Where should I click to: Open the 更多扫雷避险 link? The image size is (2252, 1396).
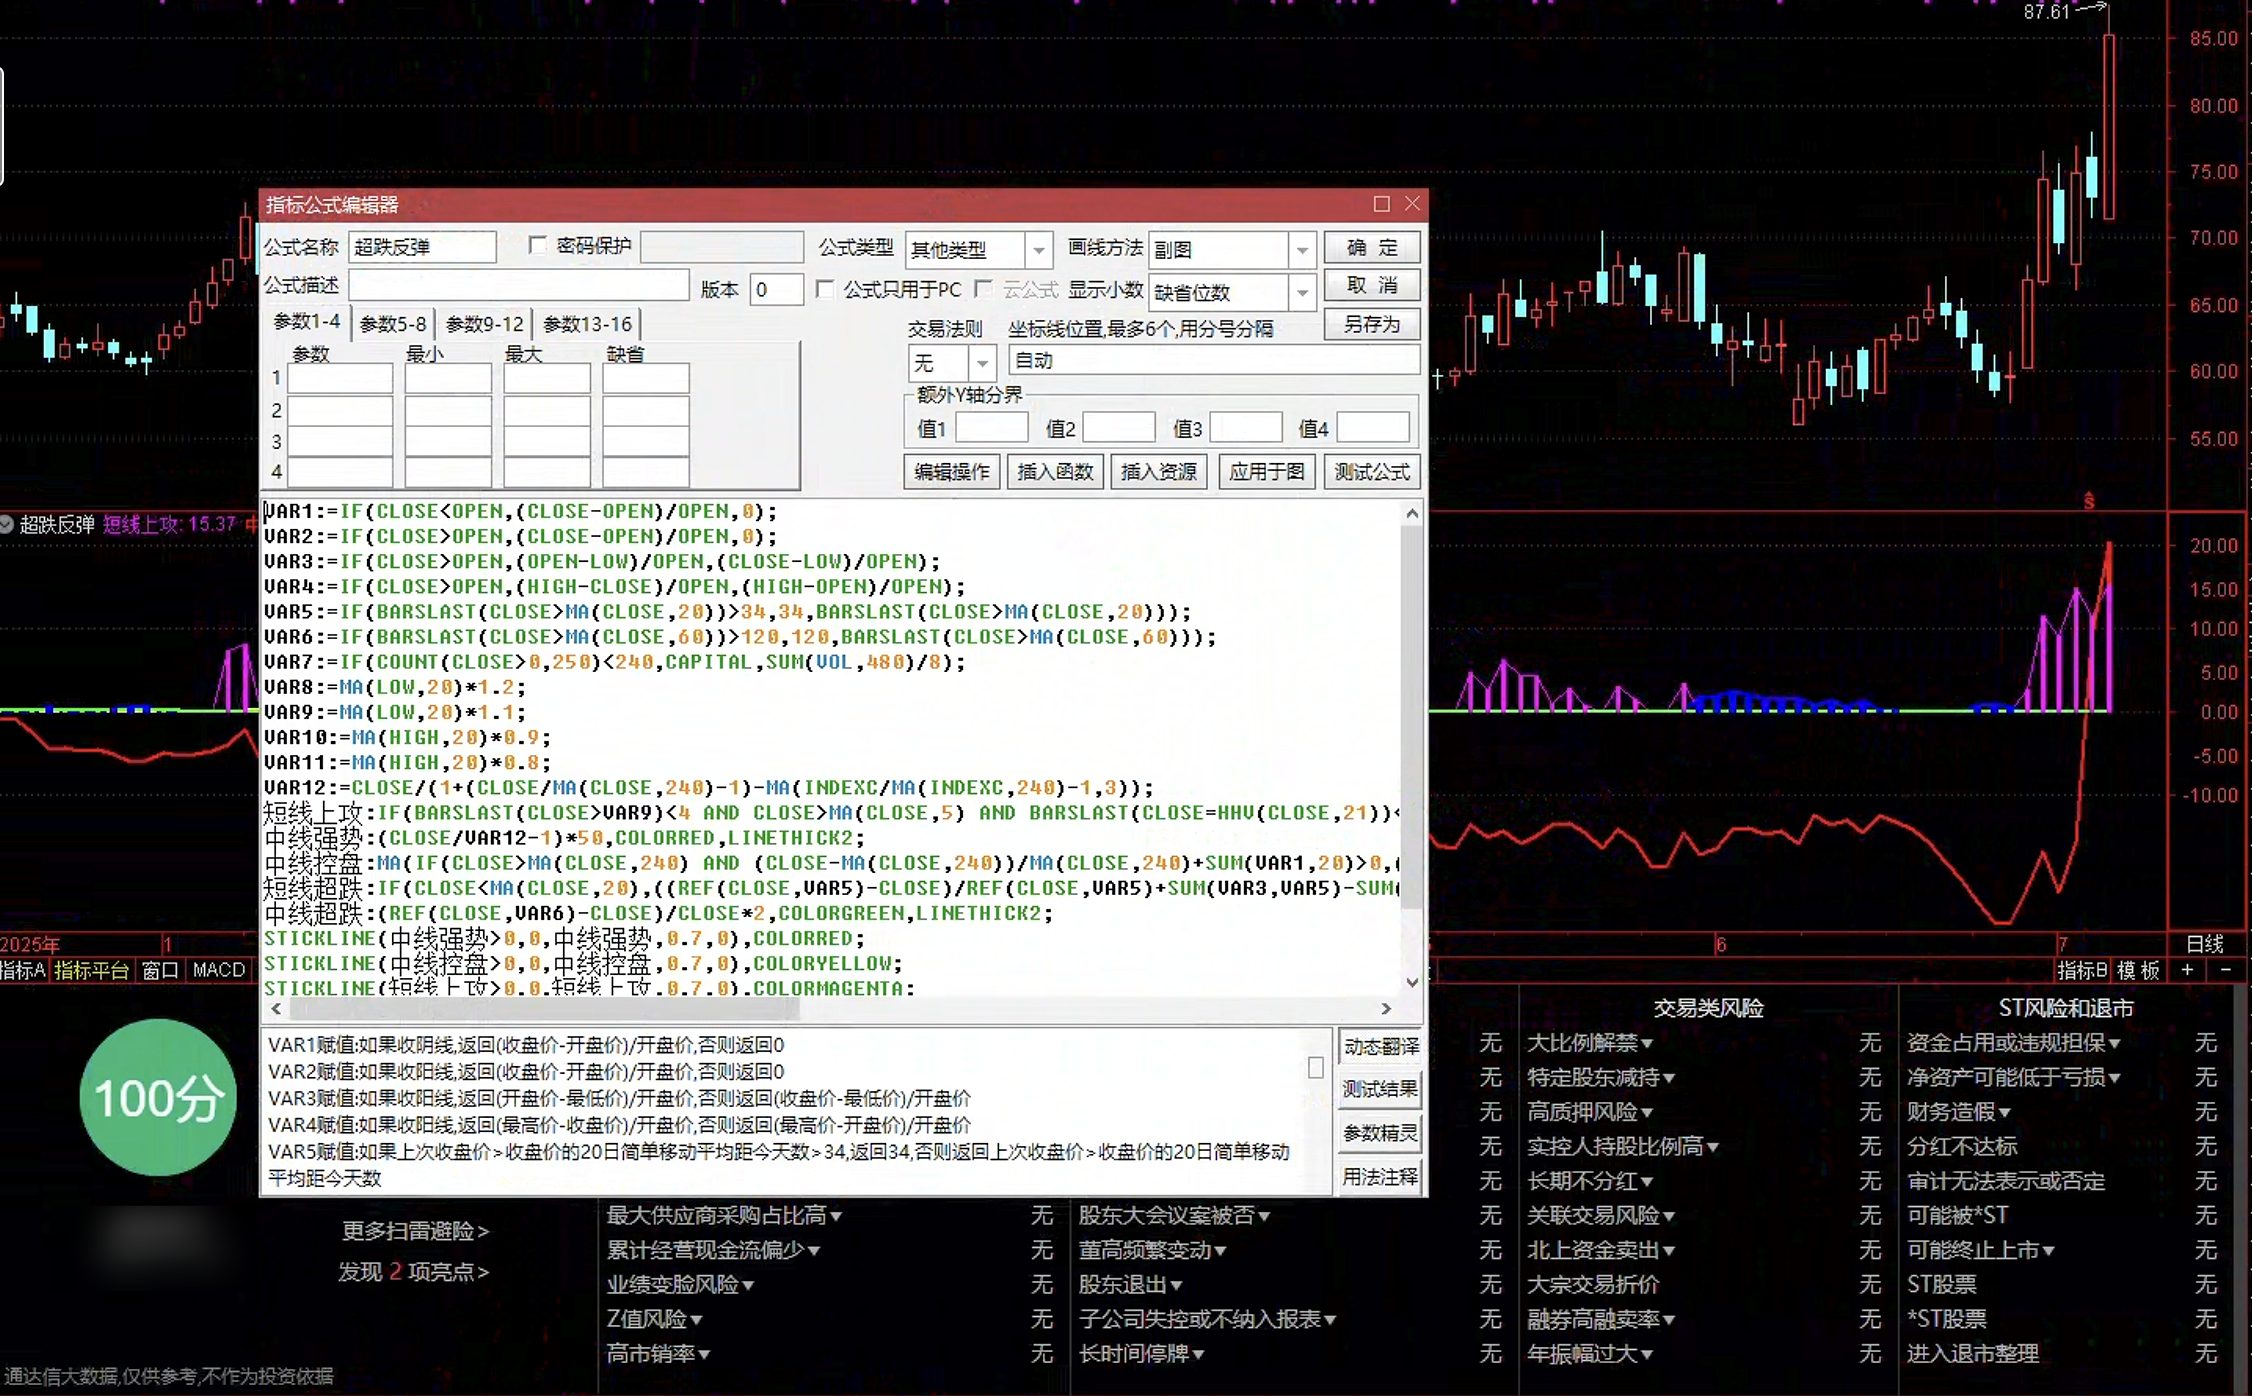click(415, 1231)
